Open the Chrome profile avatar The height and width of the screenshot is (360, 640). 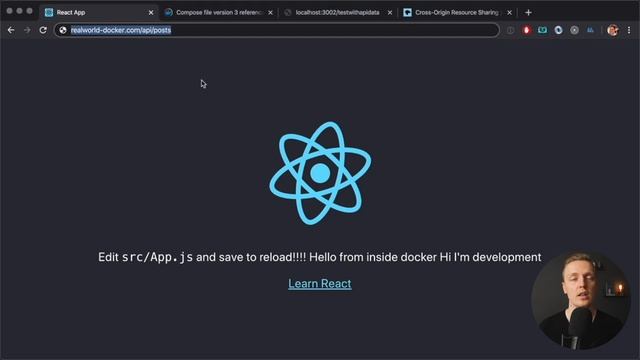click(613, 30)
